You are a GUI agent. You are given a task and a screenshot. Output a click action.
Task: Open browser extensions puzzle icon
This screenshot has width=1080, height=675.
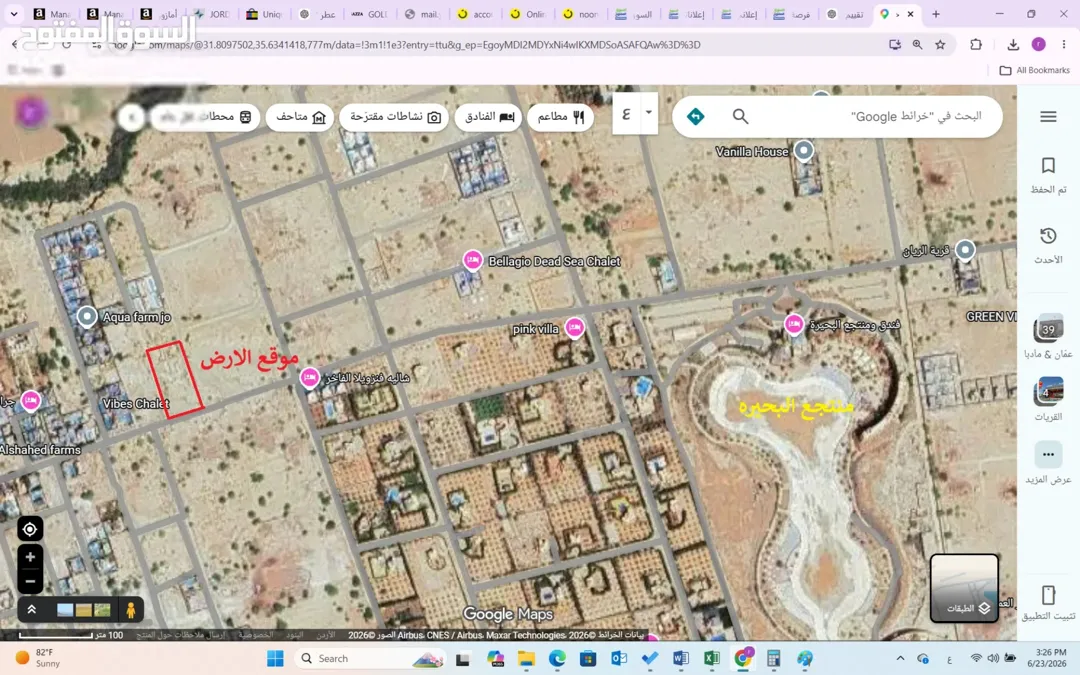coord(975,44)
